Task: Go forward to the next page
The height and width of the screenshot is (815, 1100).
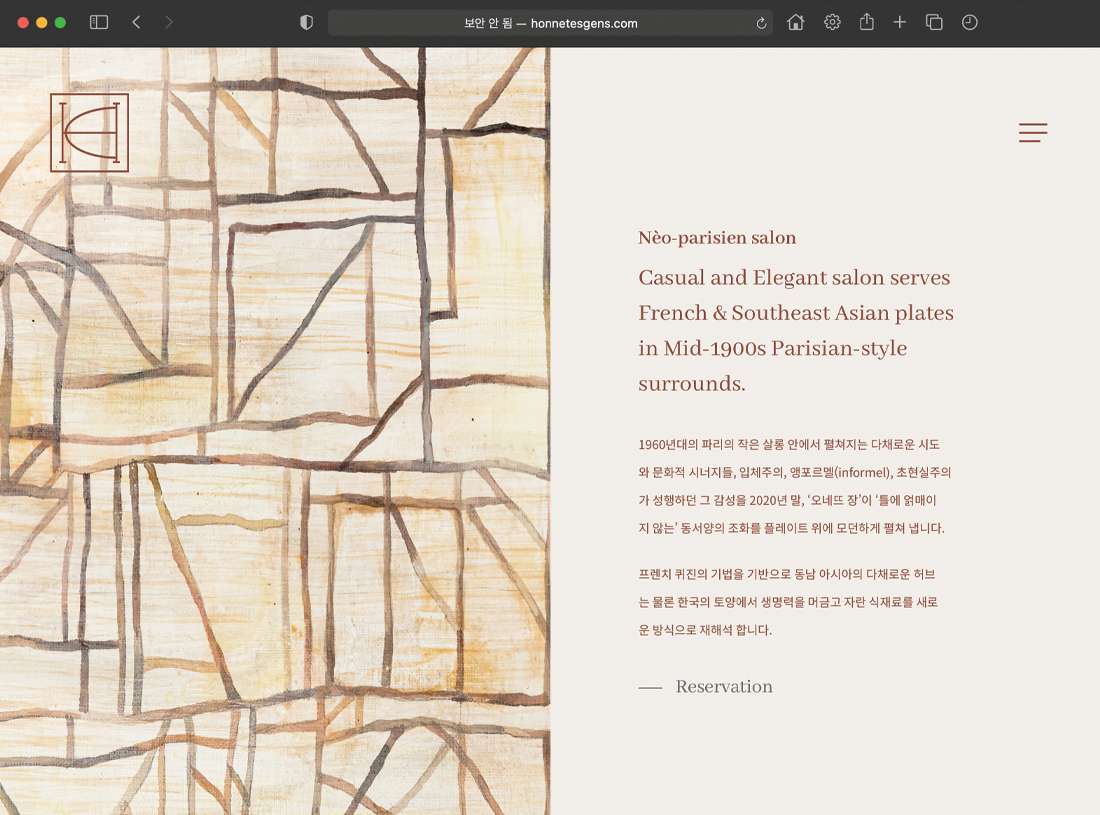Action: 168,22
